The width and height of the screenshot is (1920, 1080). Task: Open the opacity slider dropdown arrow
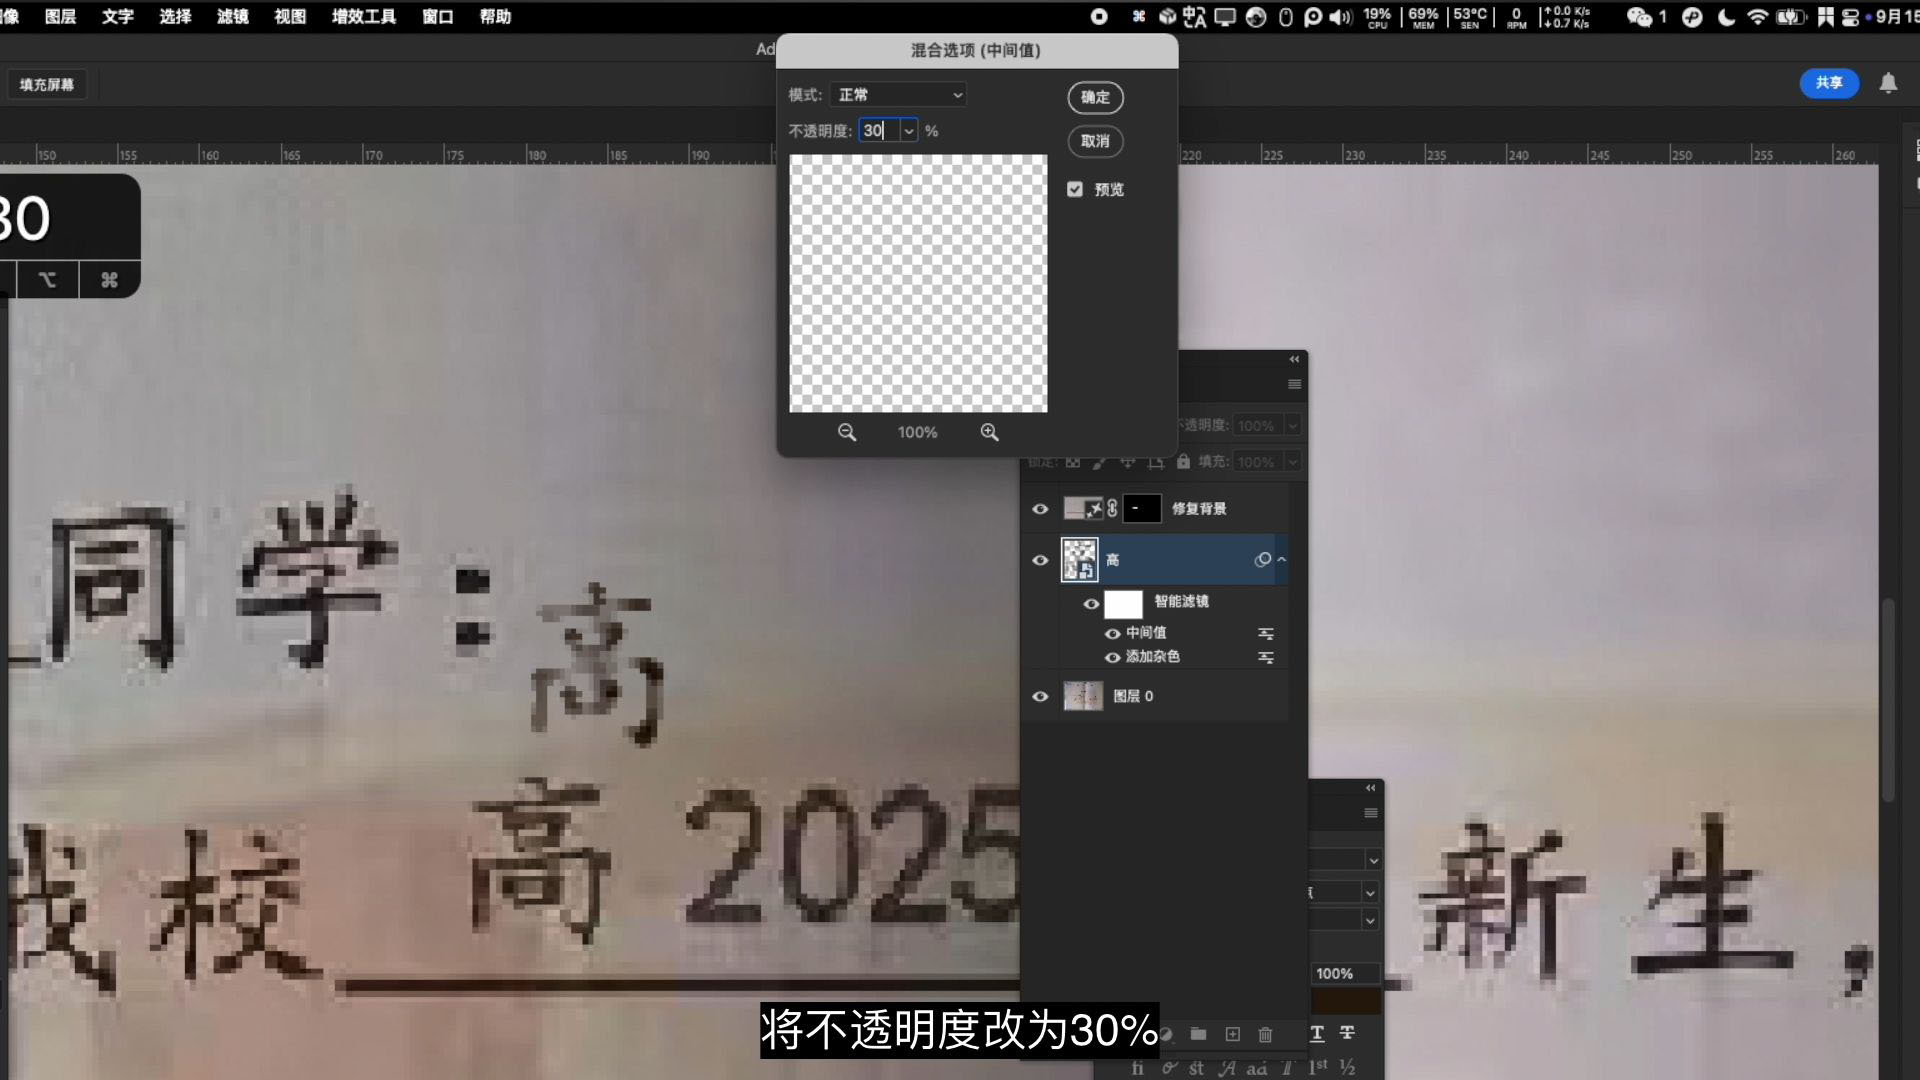coord(908,131)
